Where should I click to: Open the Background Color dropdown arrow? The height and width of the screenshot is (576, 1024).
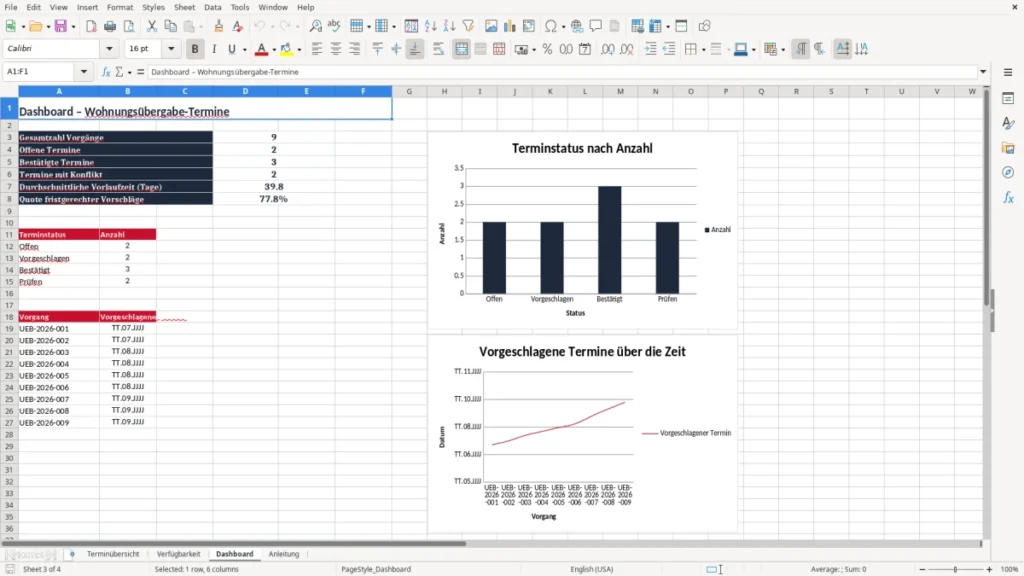(x=299, y=50)
